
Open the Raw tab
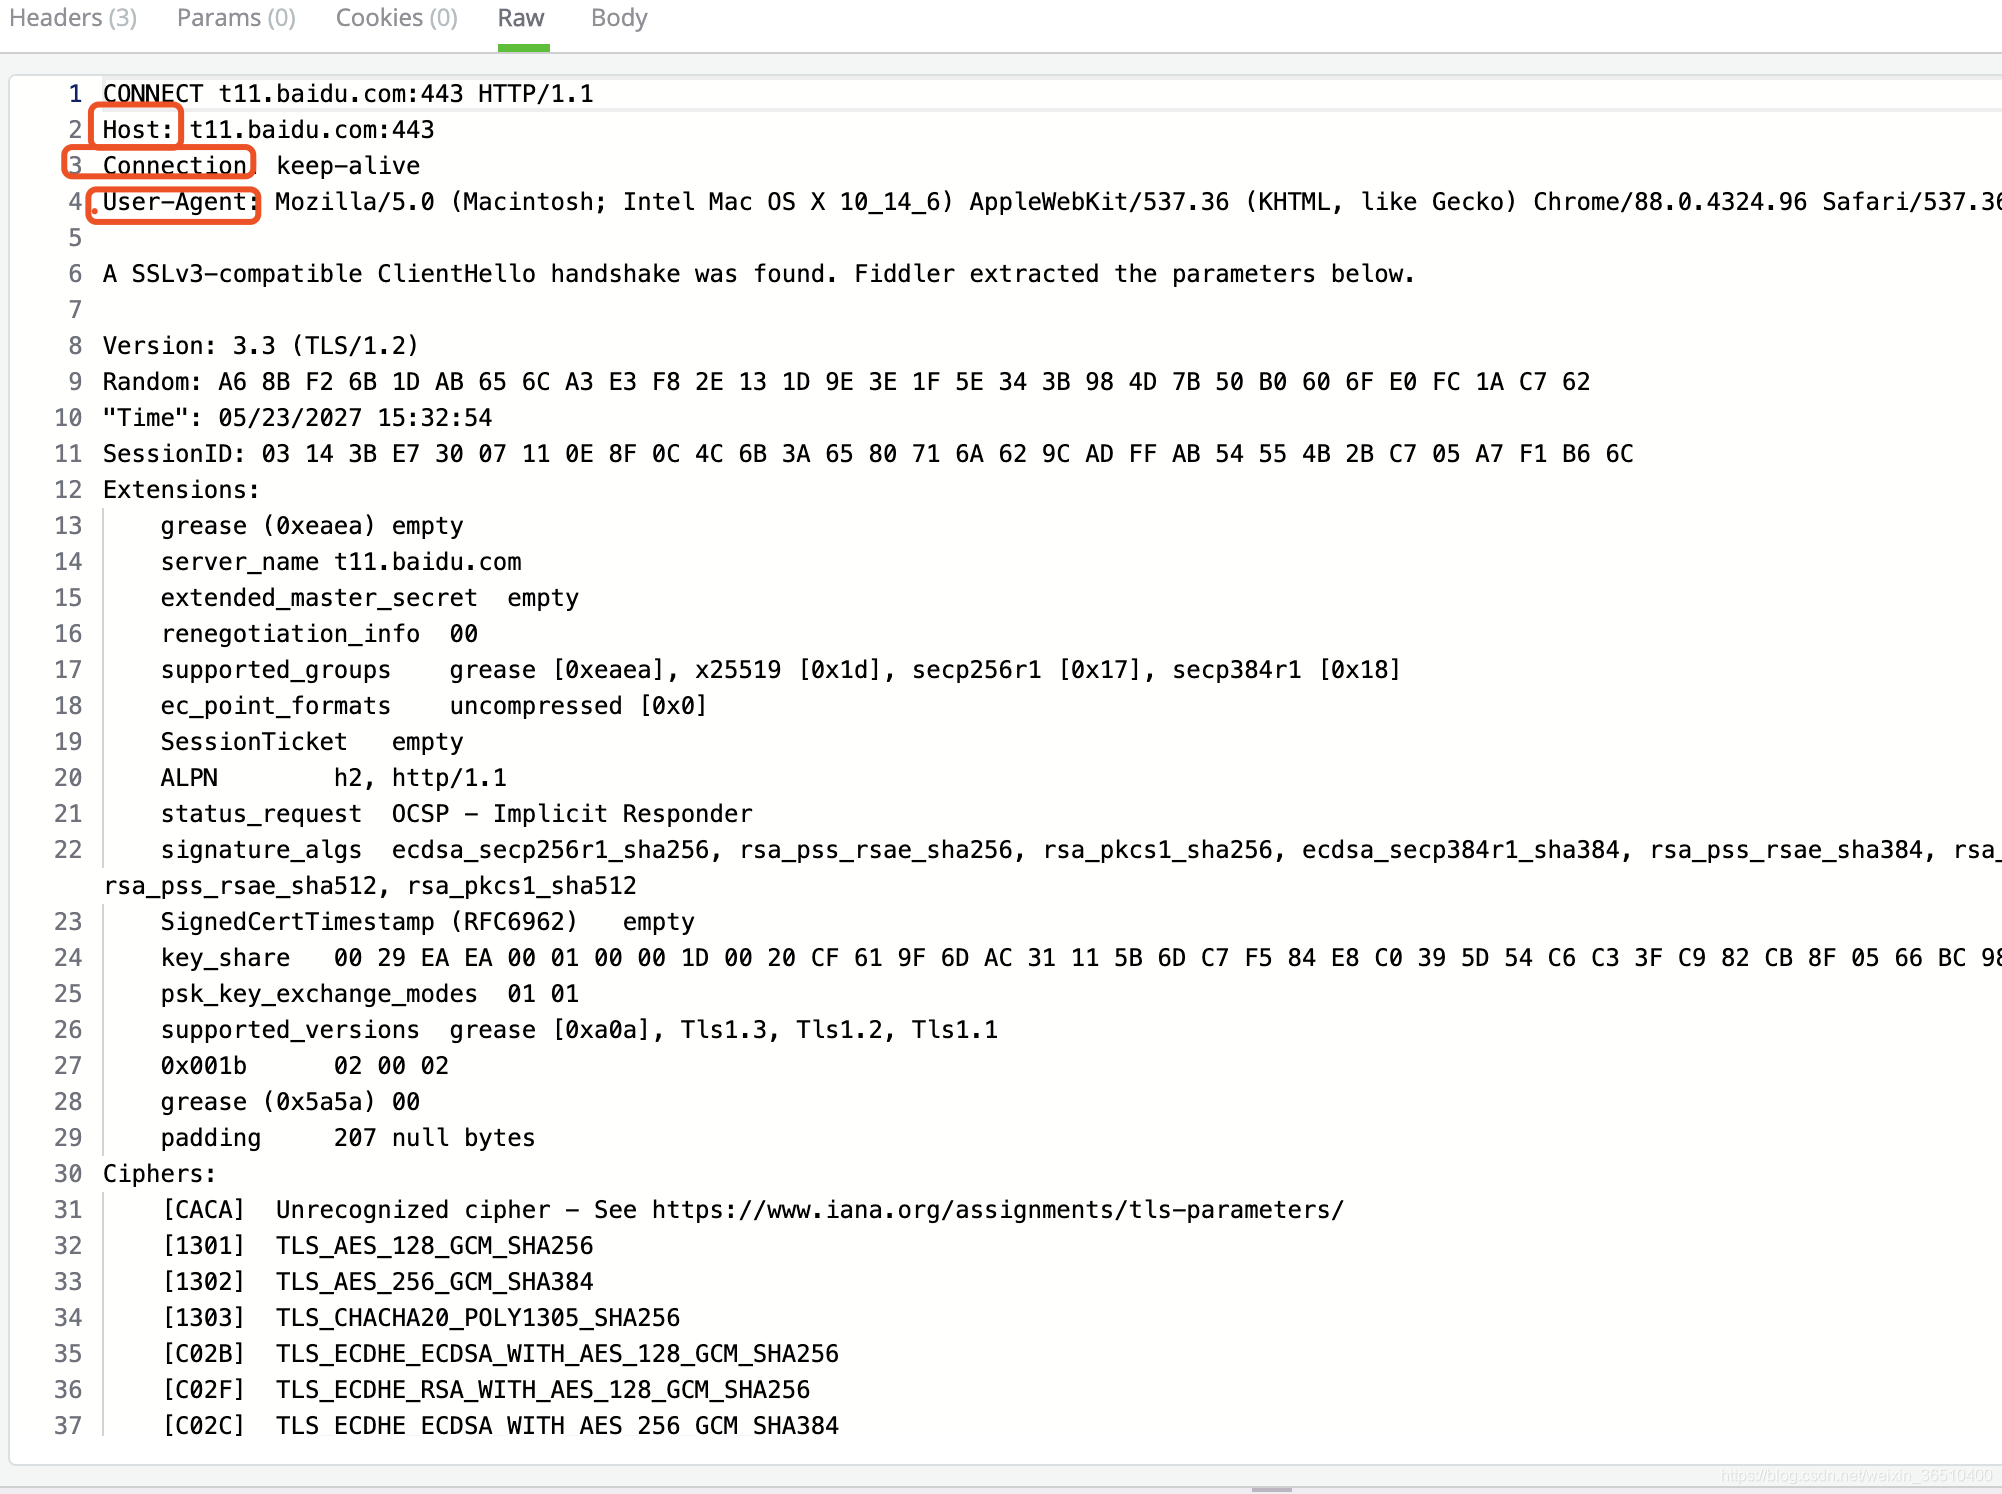pyautogui.click(x=521, y=18)
